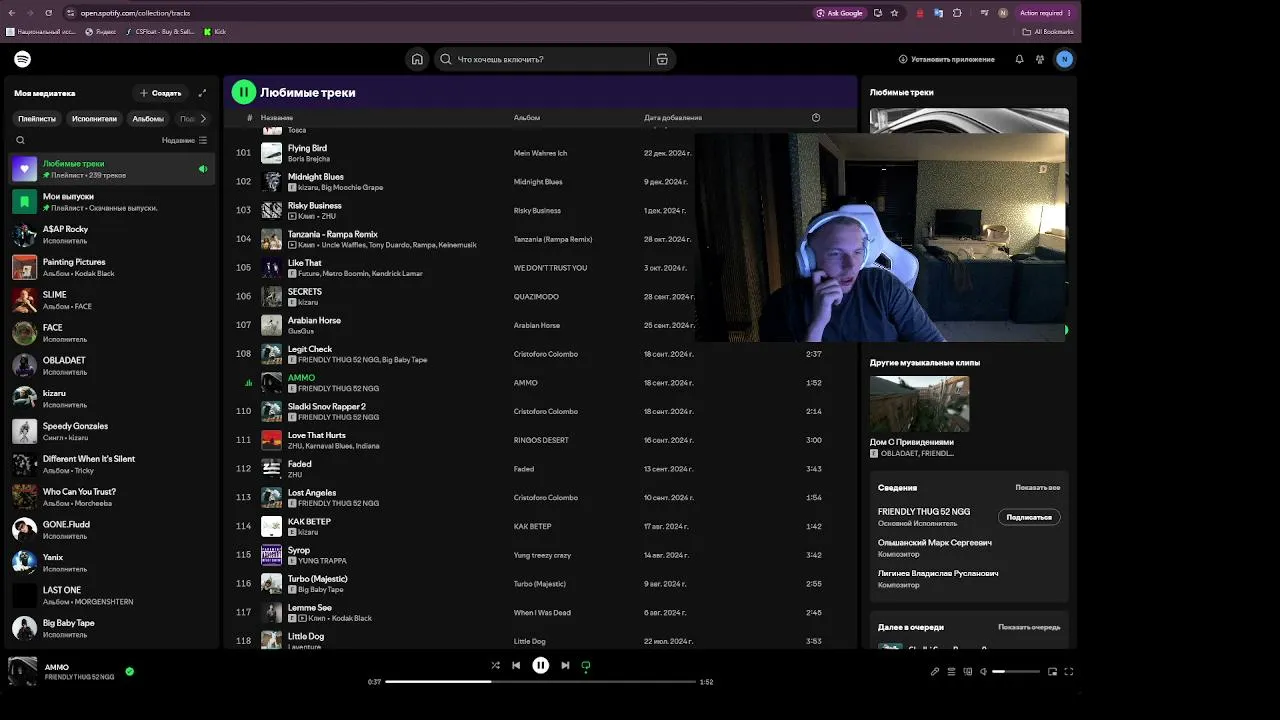1280x720 pixels.
Task: Expand the Сведения credits with Показать все
Action: pos(1038,488)
